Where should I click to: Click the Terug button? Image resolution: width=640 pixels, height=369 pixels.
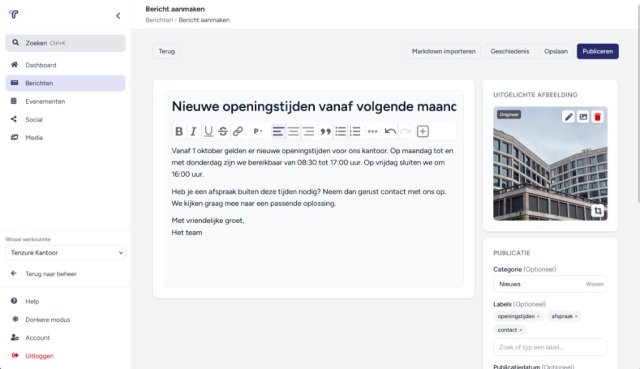point(167,51)
